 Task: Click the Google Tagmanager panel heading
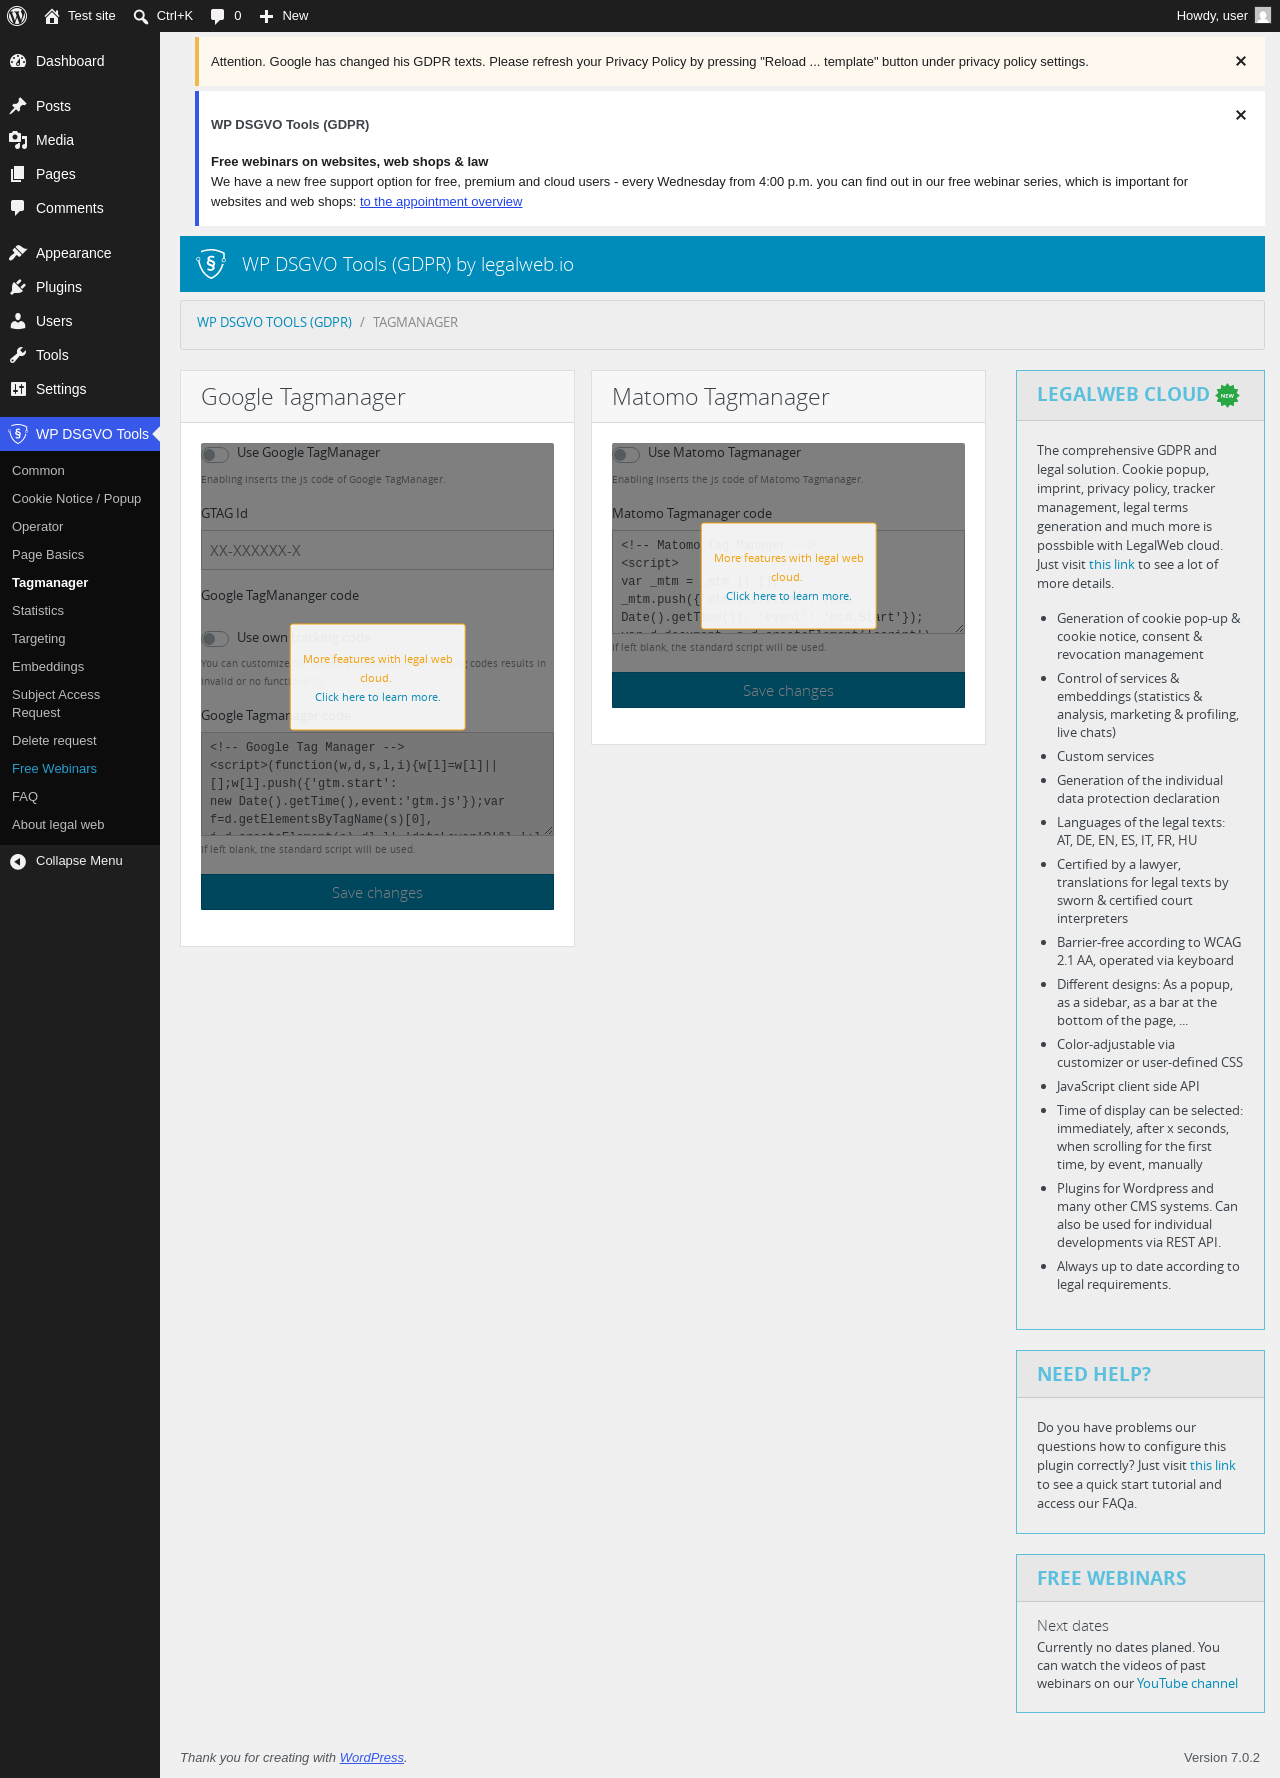click(x=303, y=397)
